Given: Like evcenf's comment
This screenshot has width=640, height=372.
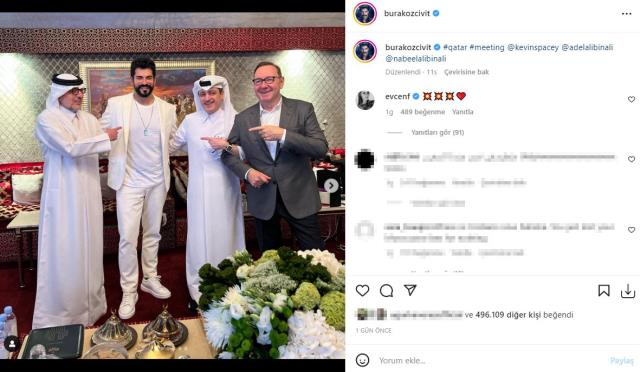Looking at the screenshot, I should (x=631, y=99).
